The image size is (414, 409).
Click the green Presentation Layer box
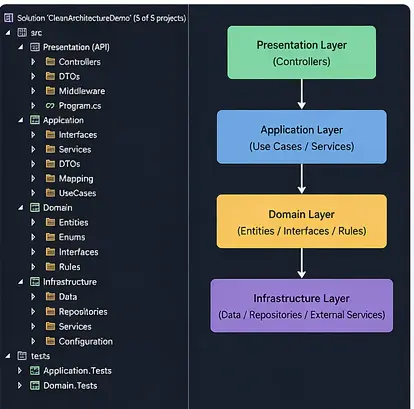(x=302, y=53)
